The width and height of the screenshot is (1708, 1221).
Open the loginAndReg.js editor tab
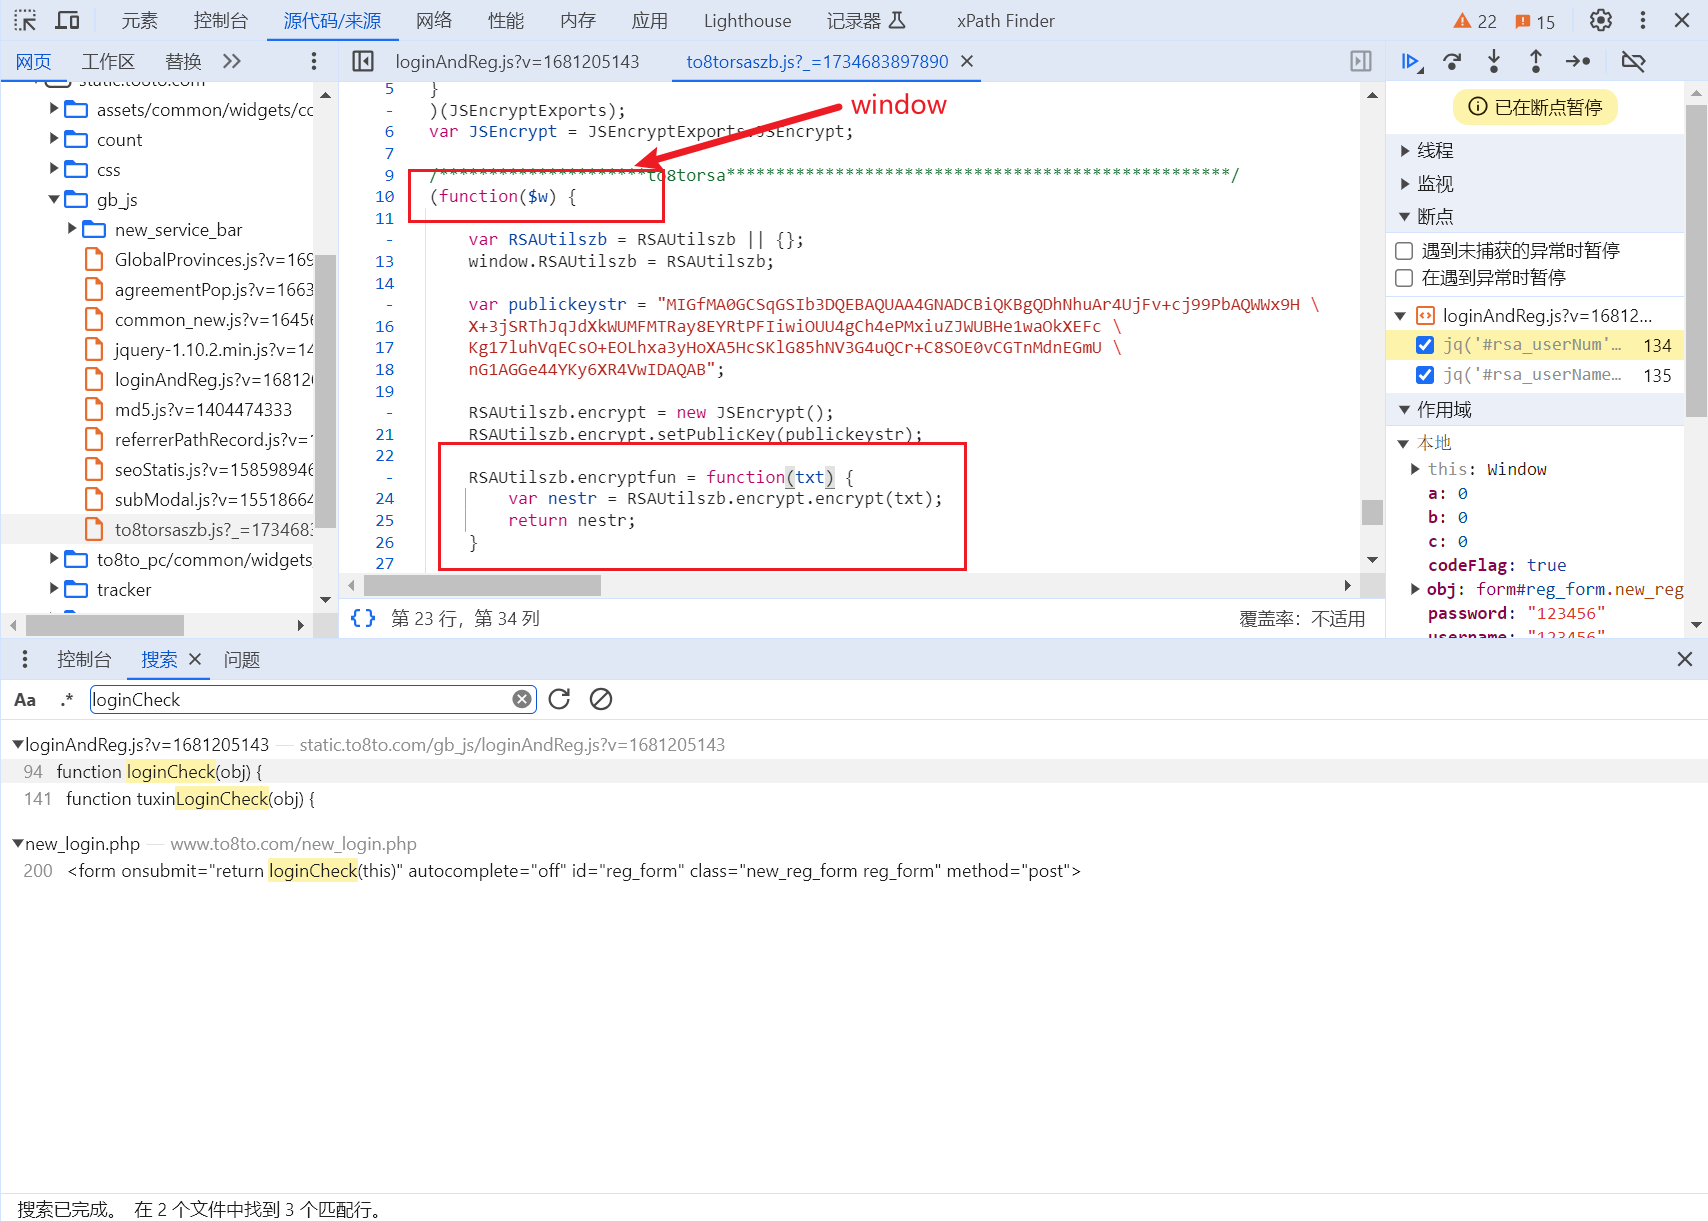click(x=517, y=61)
